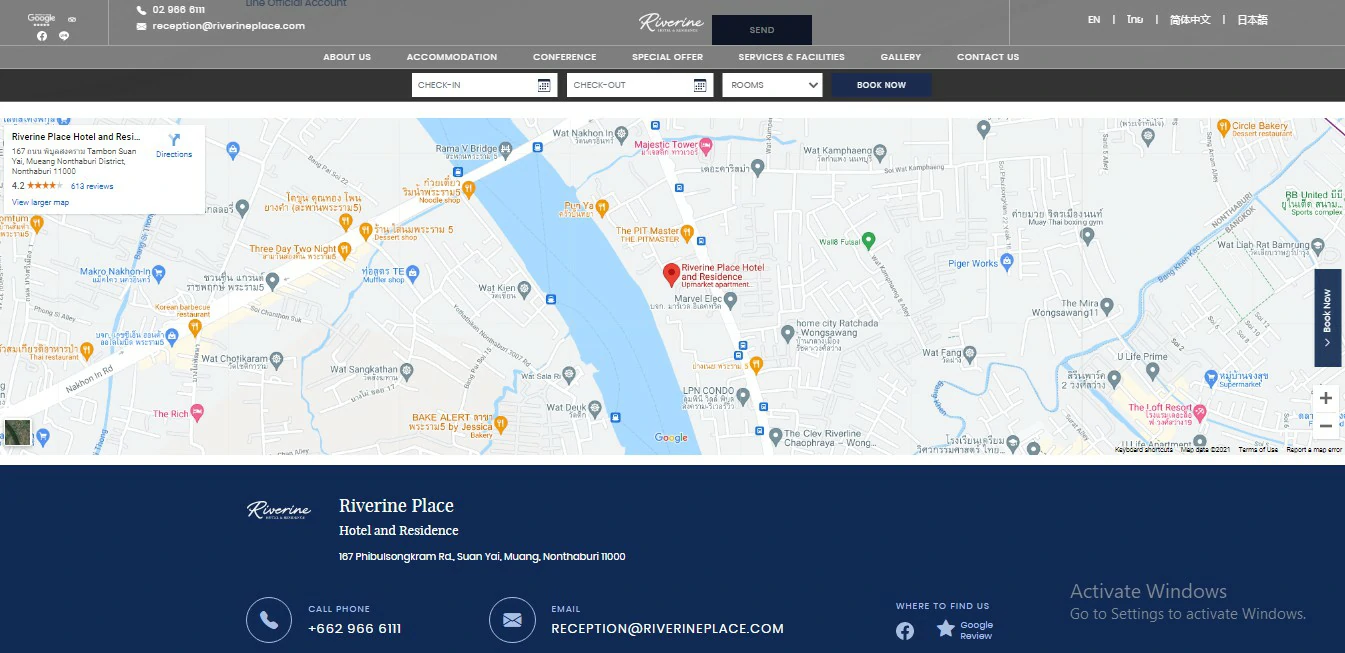The image size is (1345, 653).
Task: Click the TripAdvisor icon in header
Action: 72,19
